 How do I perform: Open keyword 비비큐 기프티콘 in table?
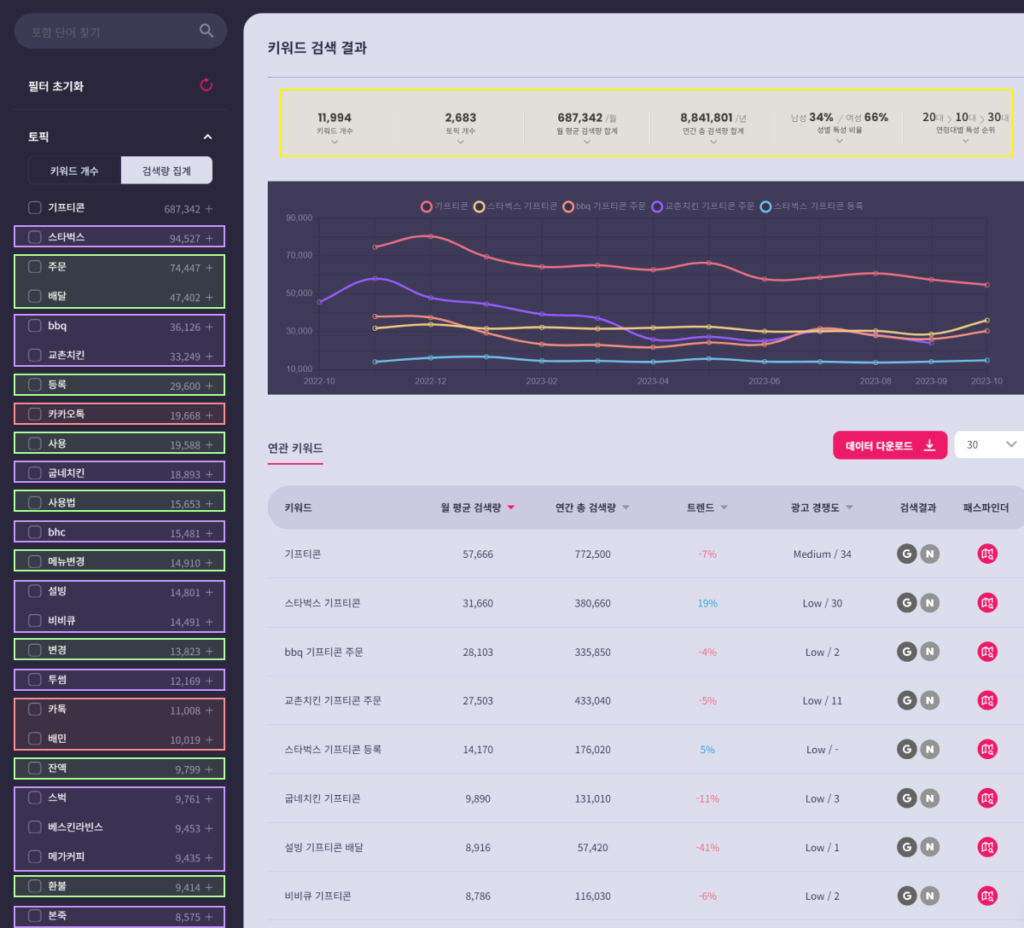(x=317, y=896)
